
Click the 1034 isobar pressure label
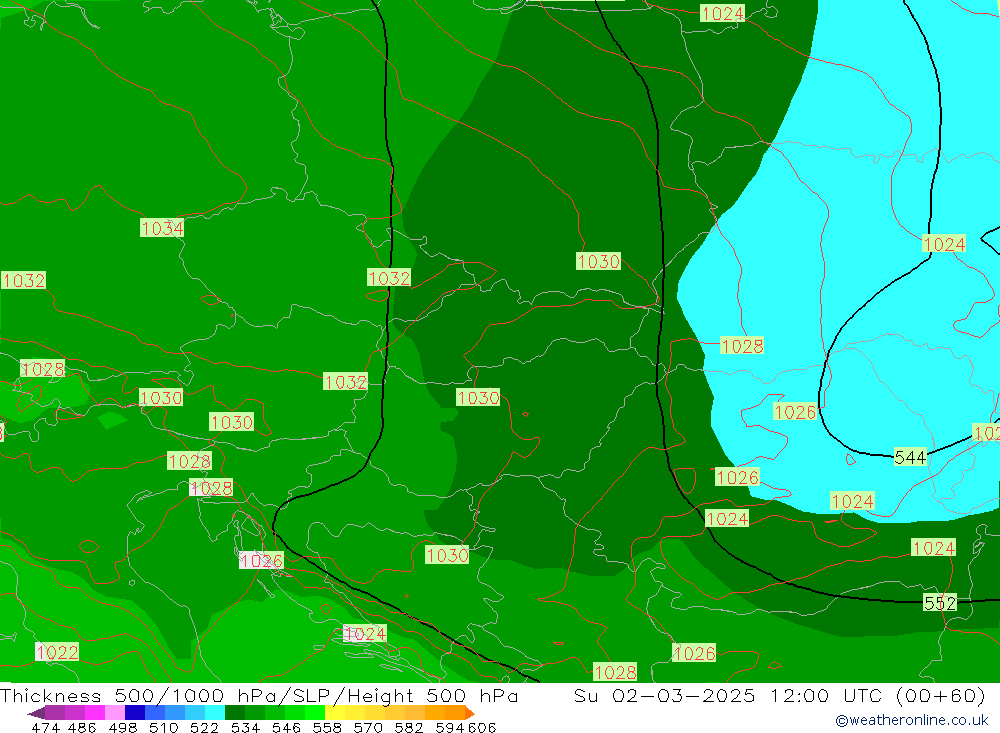coord(162,228)
